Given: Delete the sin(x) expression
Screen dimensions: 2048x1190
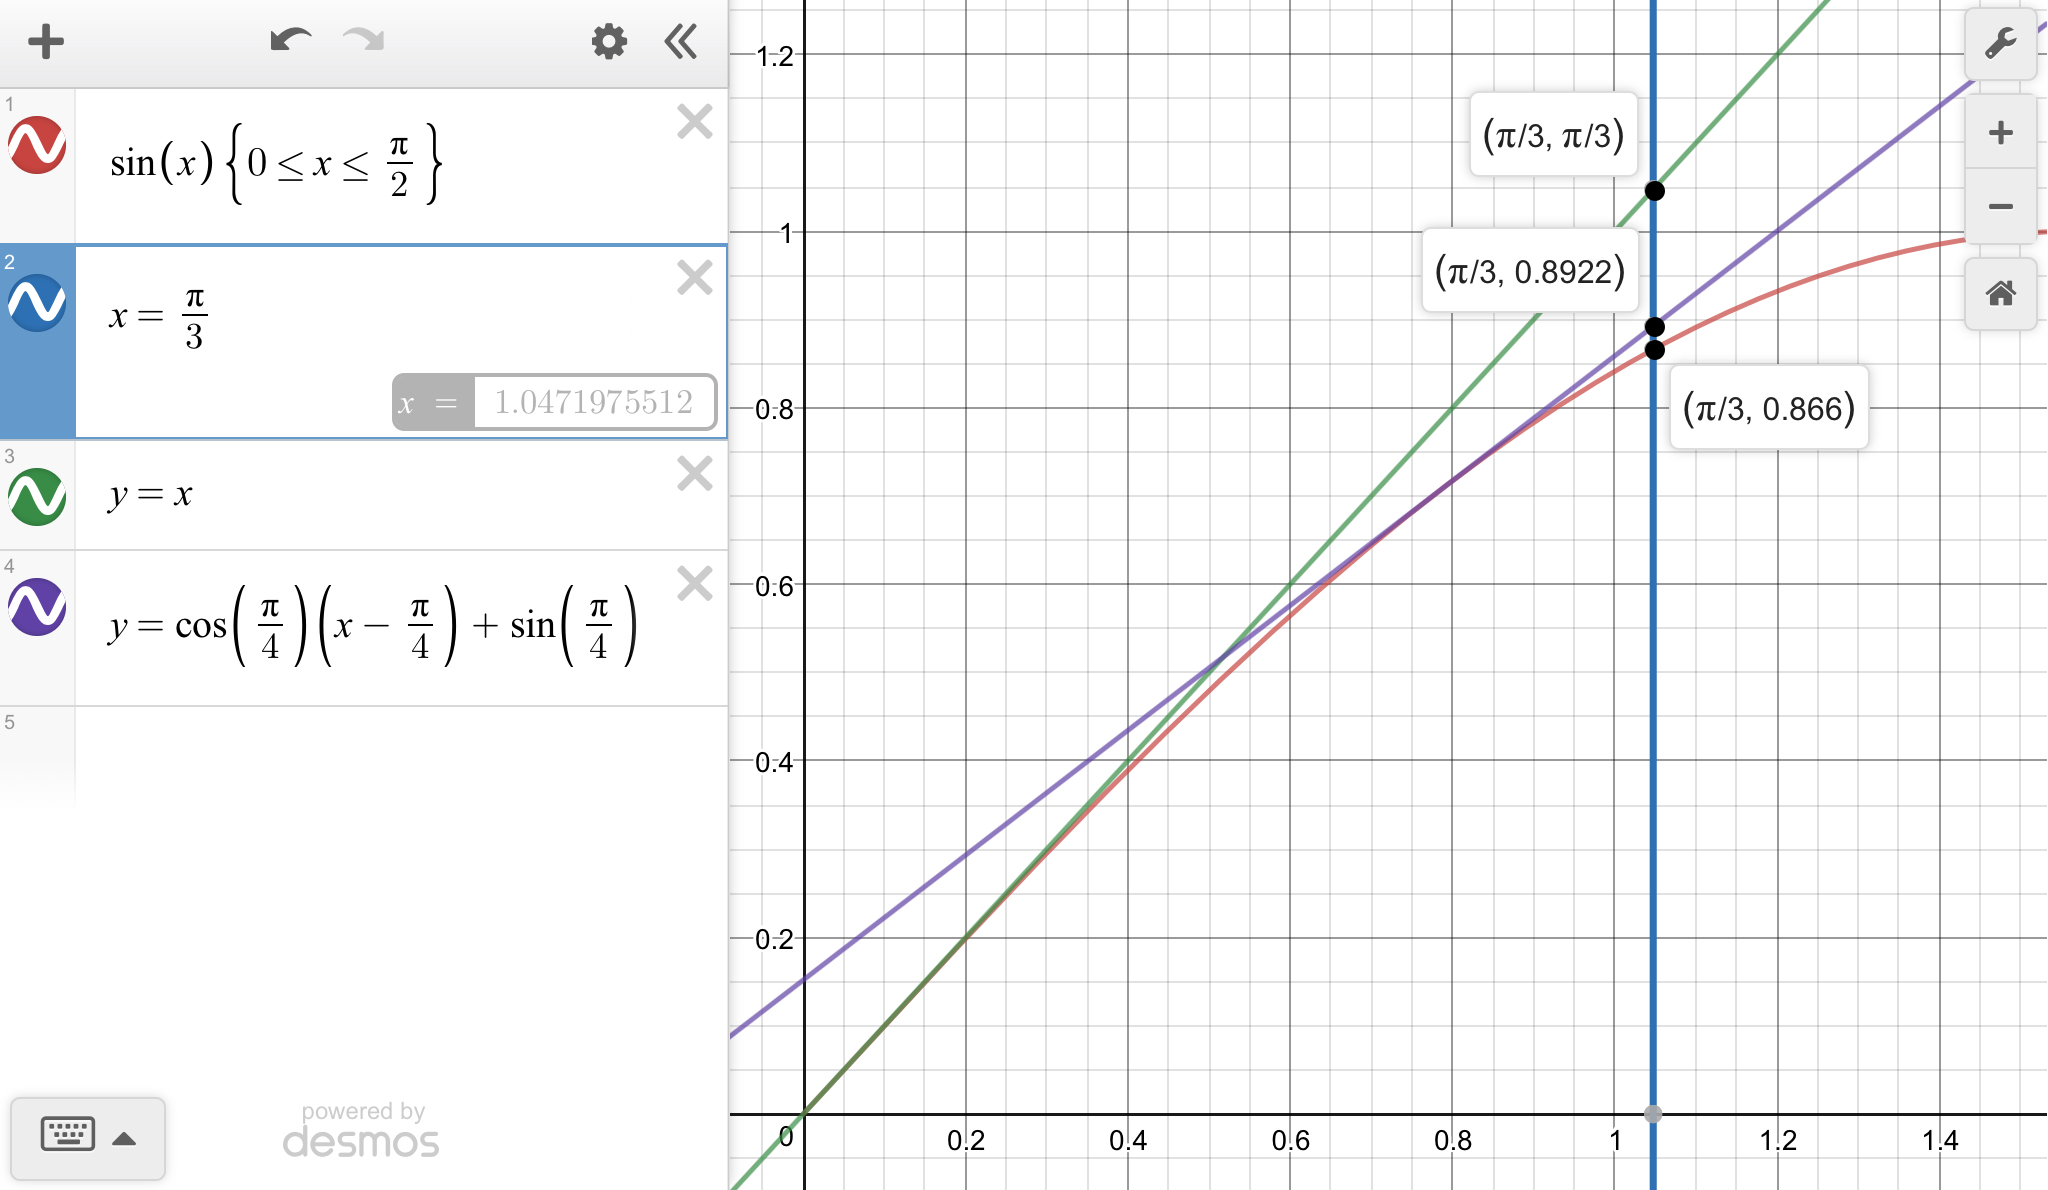Looking at the screenshot, I should coord(694,122).
